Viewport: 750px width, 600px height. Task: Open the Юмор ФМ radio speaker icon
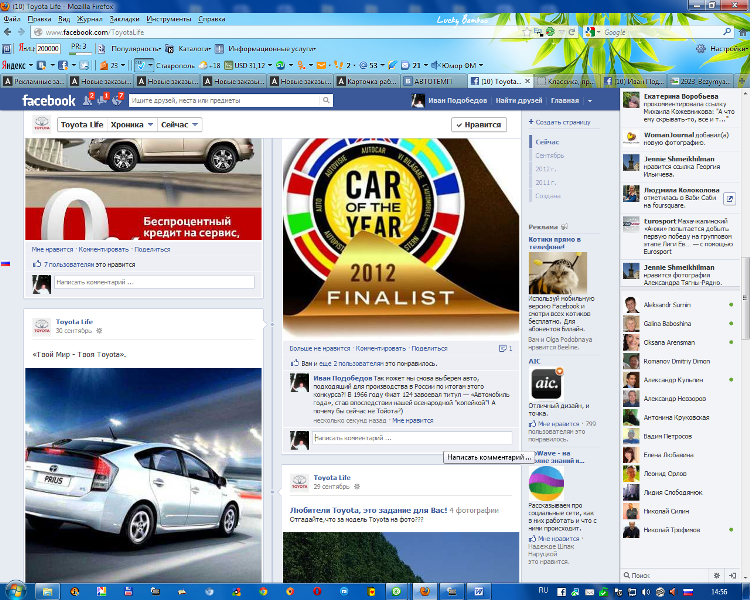[435, 65]
